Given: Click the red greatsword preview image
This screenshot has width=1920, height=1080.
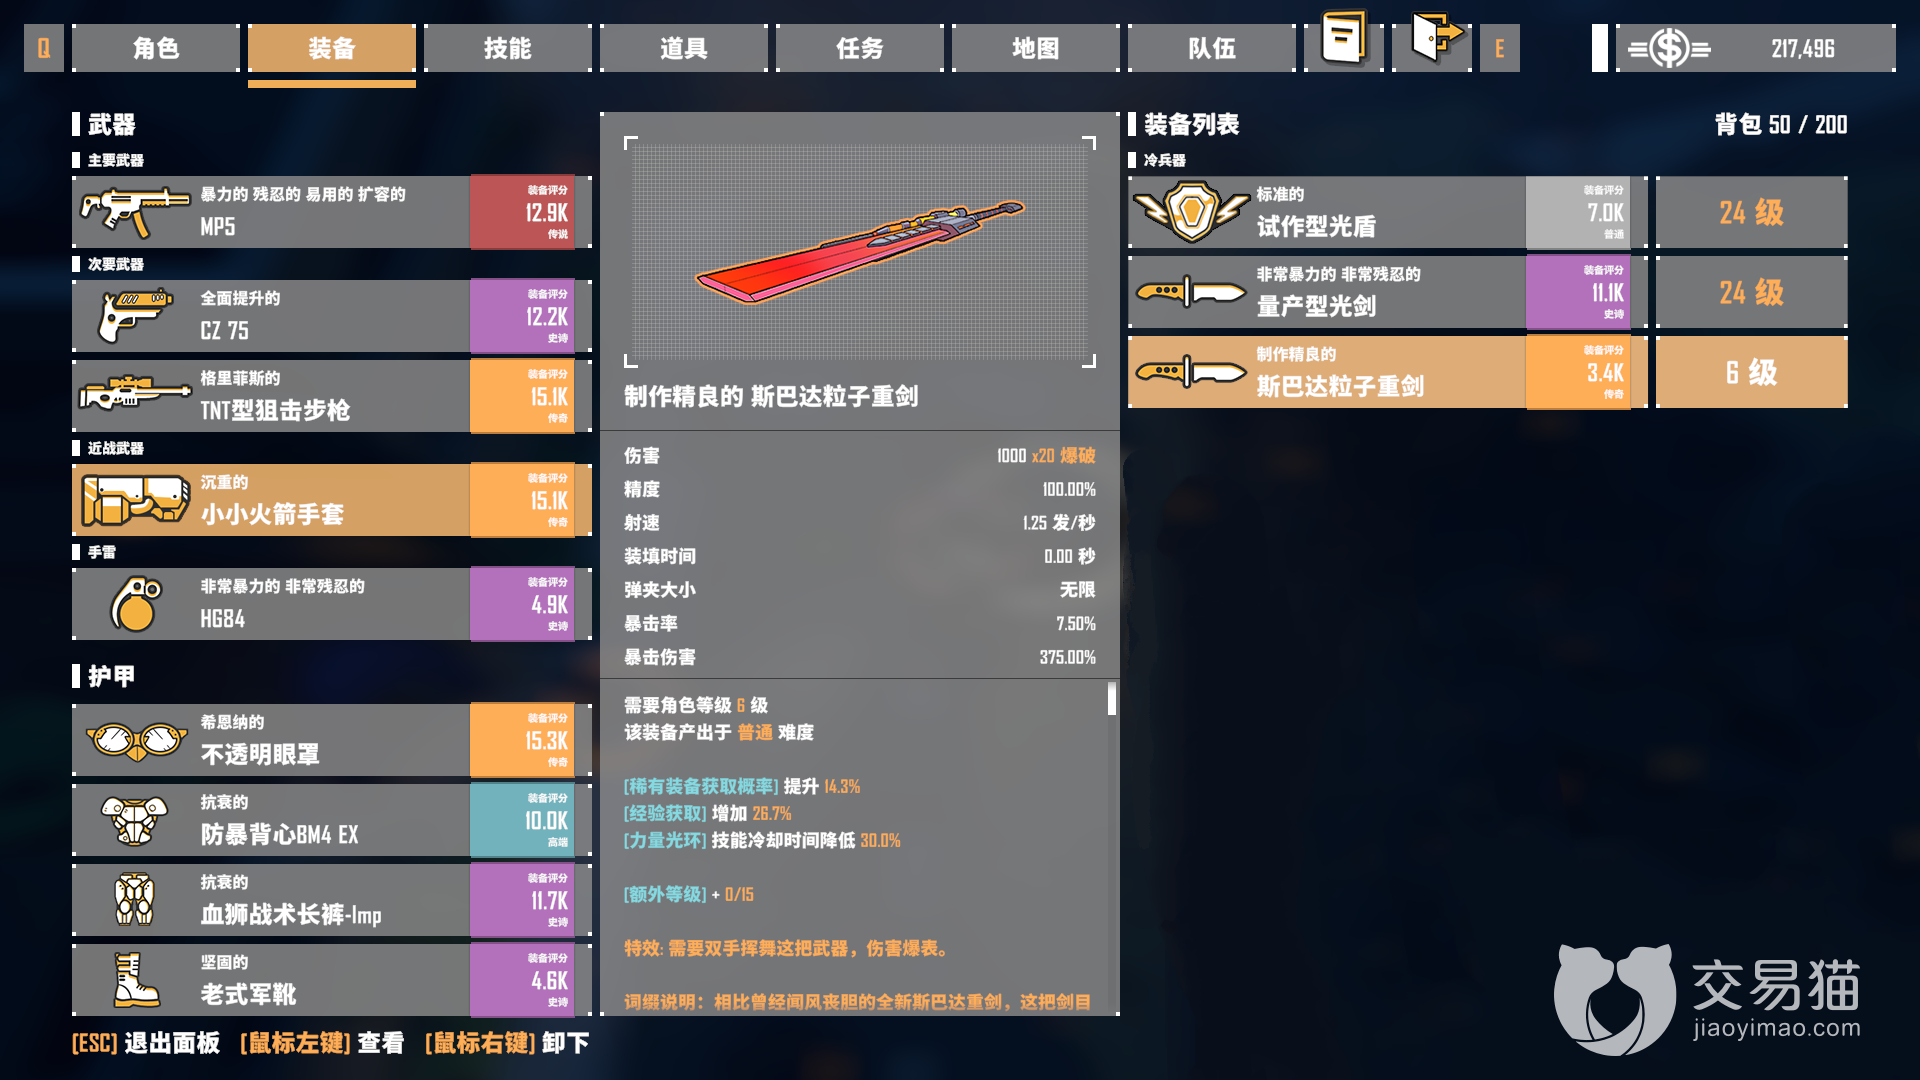Looking at the screenshot, I should (860, 252).
